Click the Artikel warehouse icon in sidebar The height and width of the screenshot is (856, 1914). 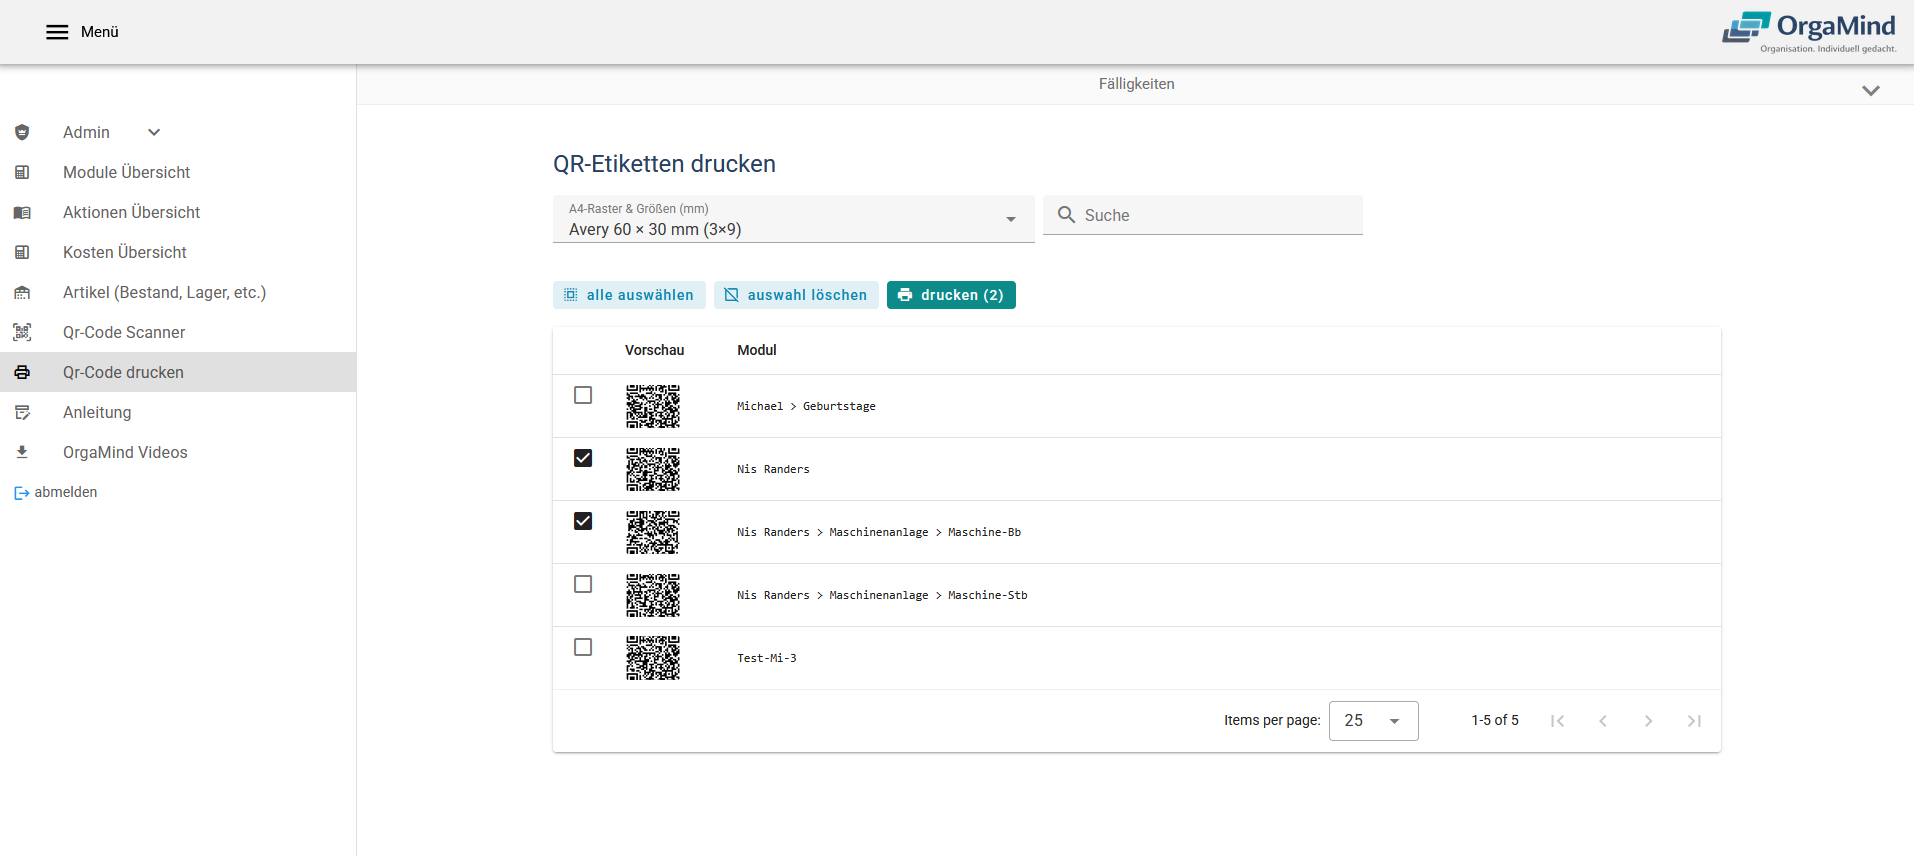[22, 292]
